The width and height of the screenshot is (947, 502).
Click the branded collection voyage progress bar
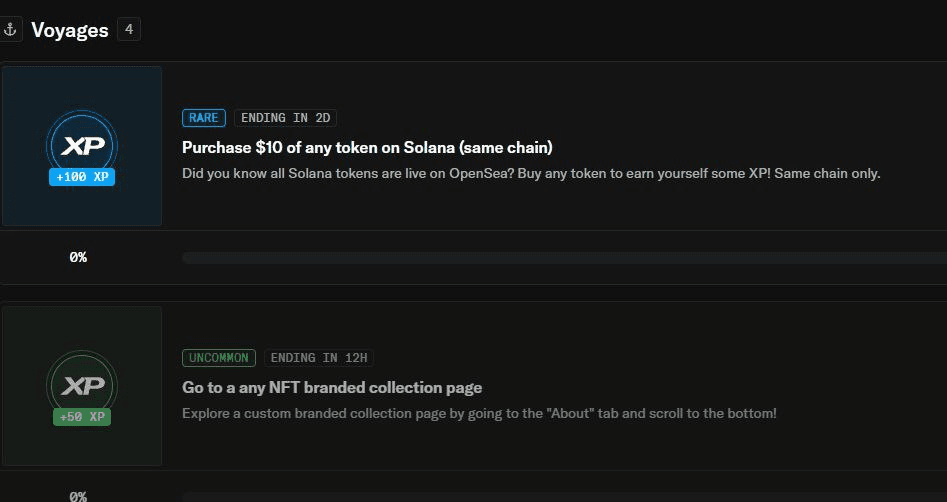point(565,497)
